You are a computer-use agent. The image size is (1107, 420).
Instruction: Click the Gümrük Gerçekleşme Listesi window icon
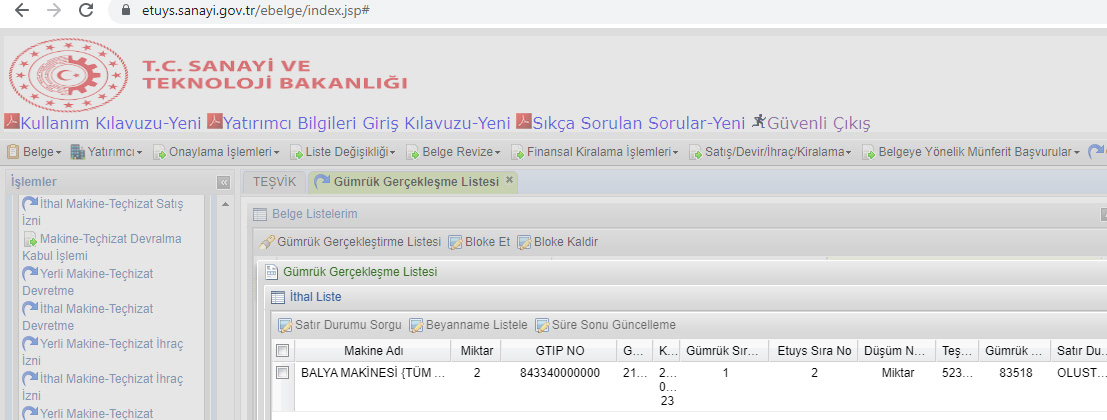272,272
